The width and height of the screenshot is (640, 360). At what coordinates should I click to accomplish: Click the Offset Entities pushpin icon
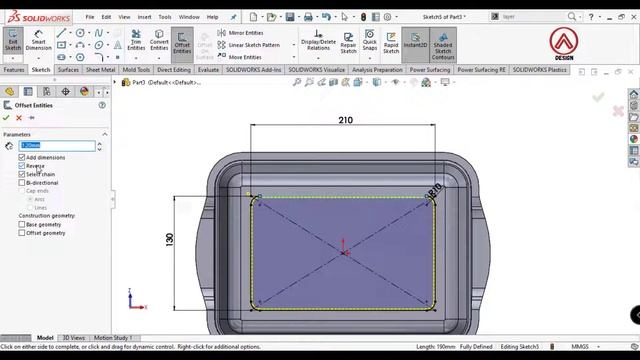tap(31, 118)
